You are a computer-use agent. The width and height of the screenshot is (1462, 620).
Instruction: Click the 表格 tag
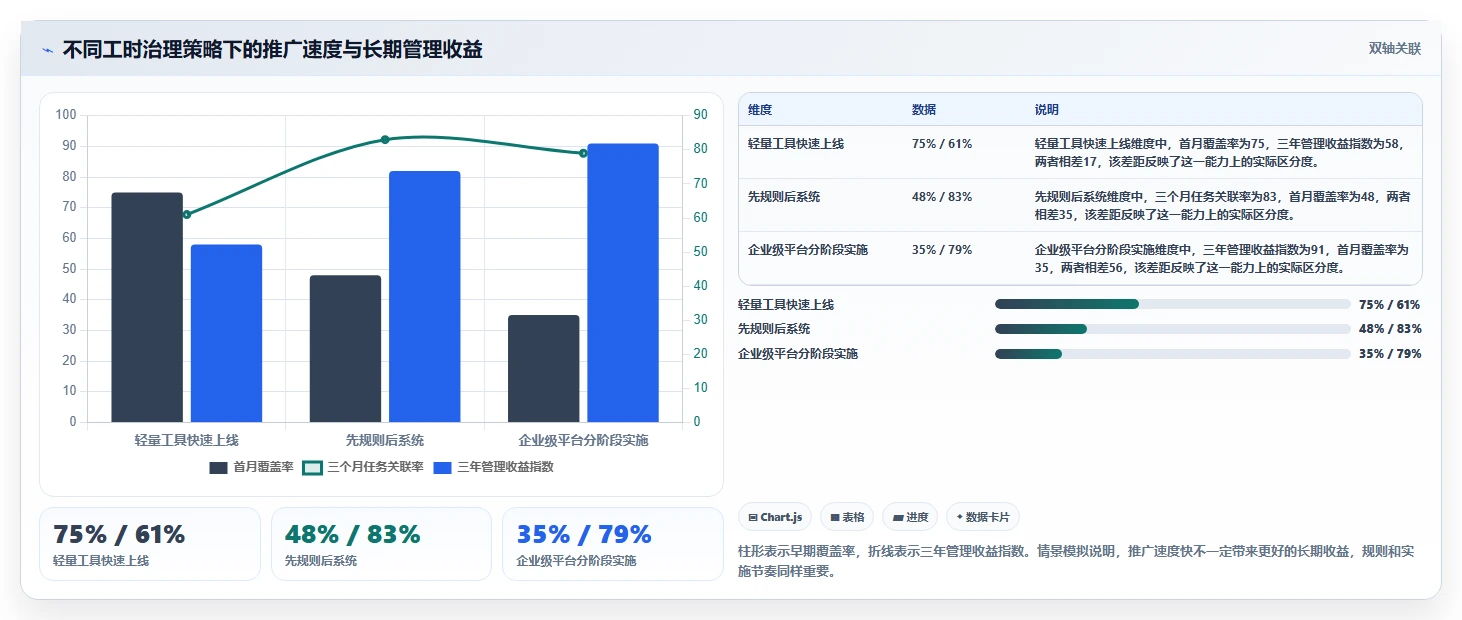click(847, 517)
